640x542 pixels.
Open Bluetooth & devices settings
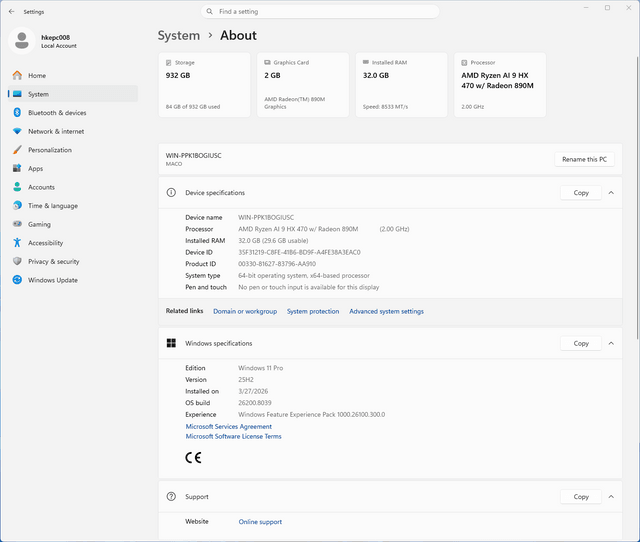[73, 113]
